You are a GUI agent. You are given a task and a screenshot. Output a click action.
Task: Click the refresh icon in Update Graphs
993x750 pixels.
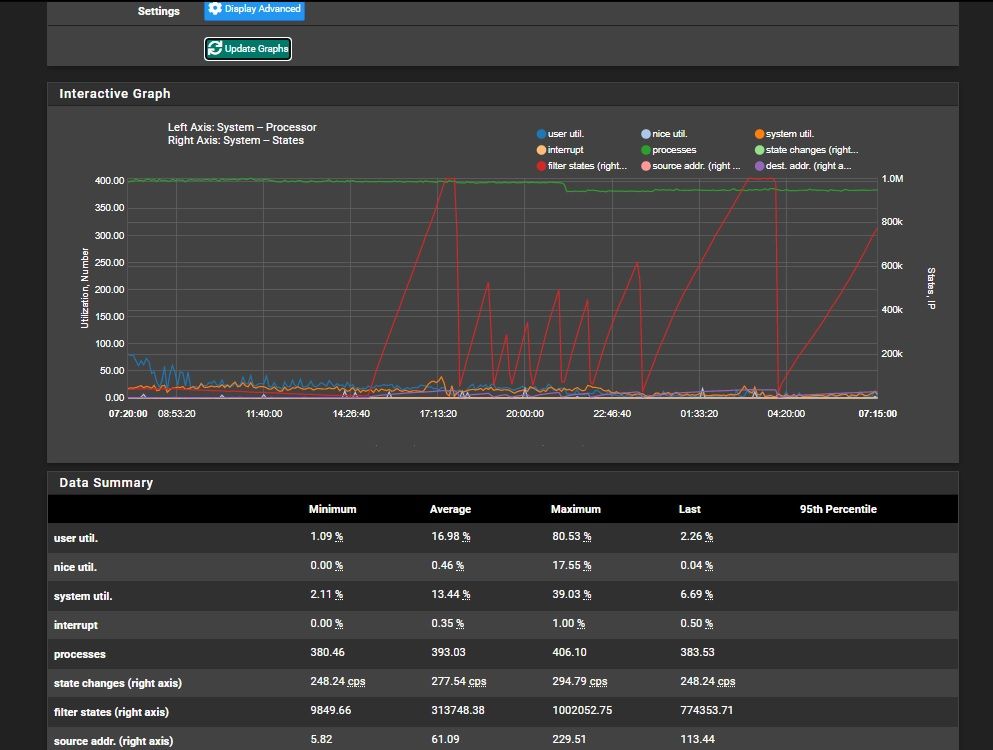click(x=215, y=48)
